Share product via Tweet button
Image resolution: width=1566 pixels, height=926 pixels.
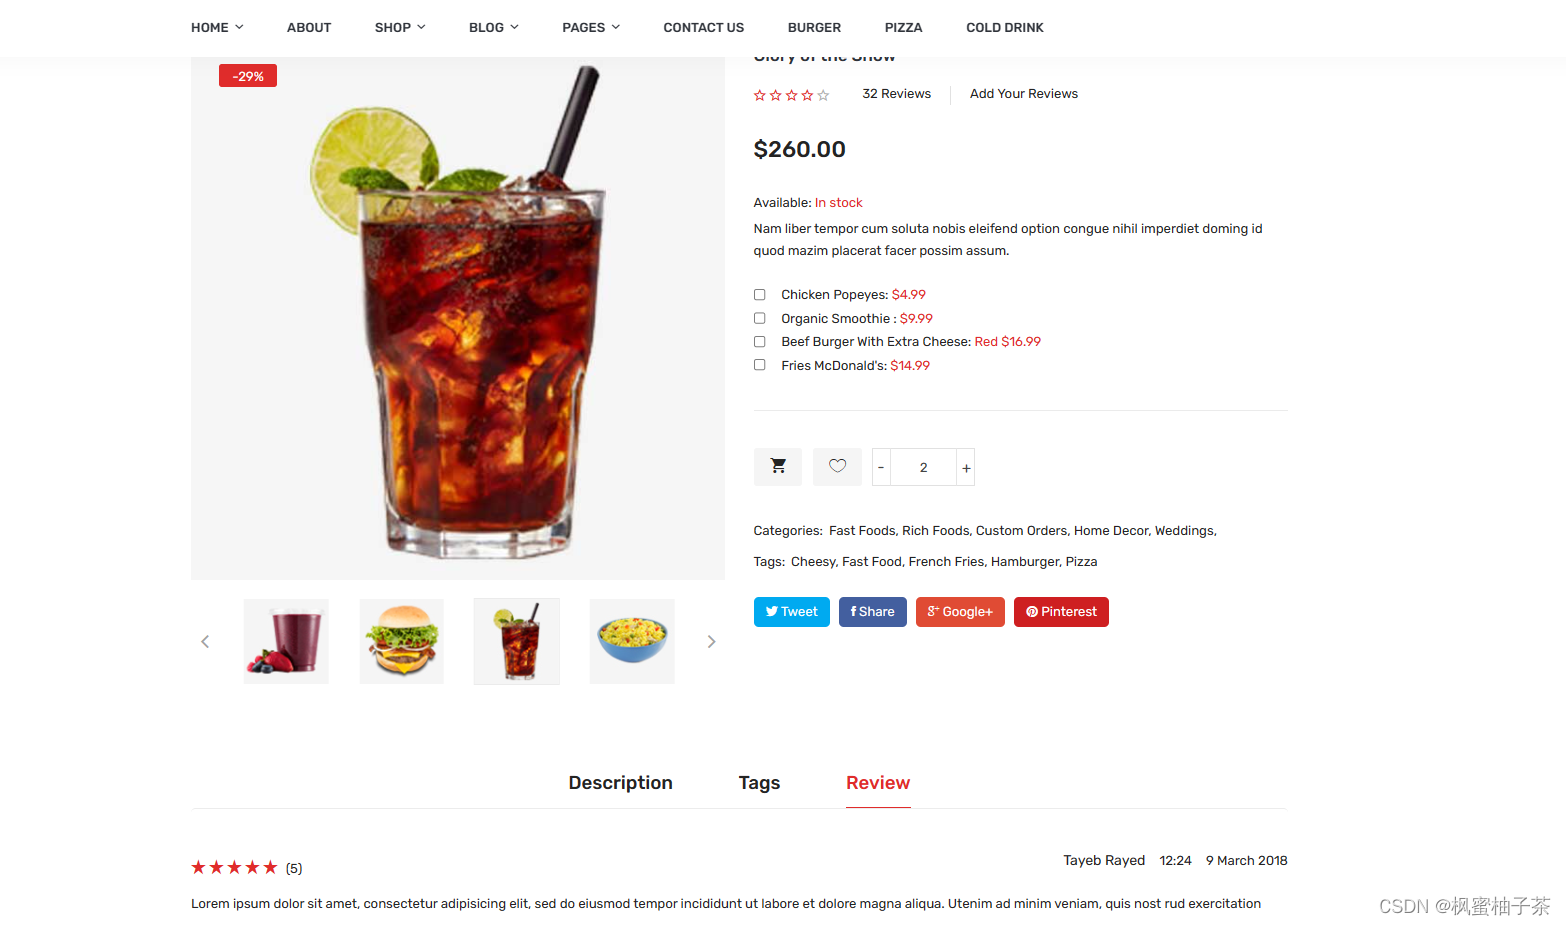792,612
